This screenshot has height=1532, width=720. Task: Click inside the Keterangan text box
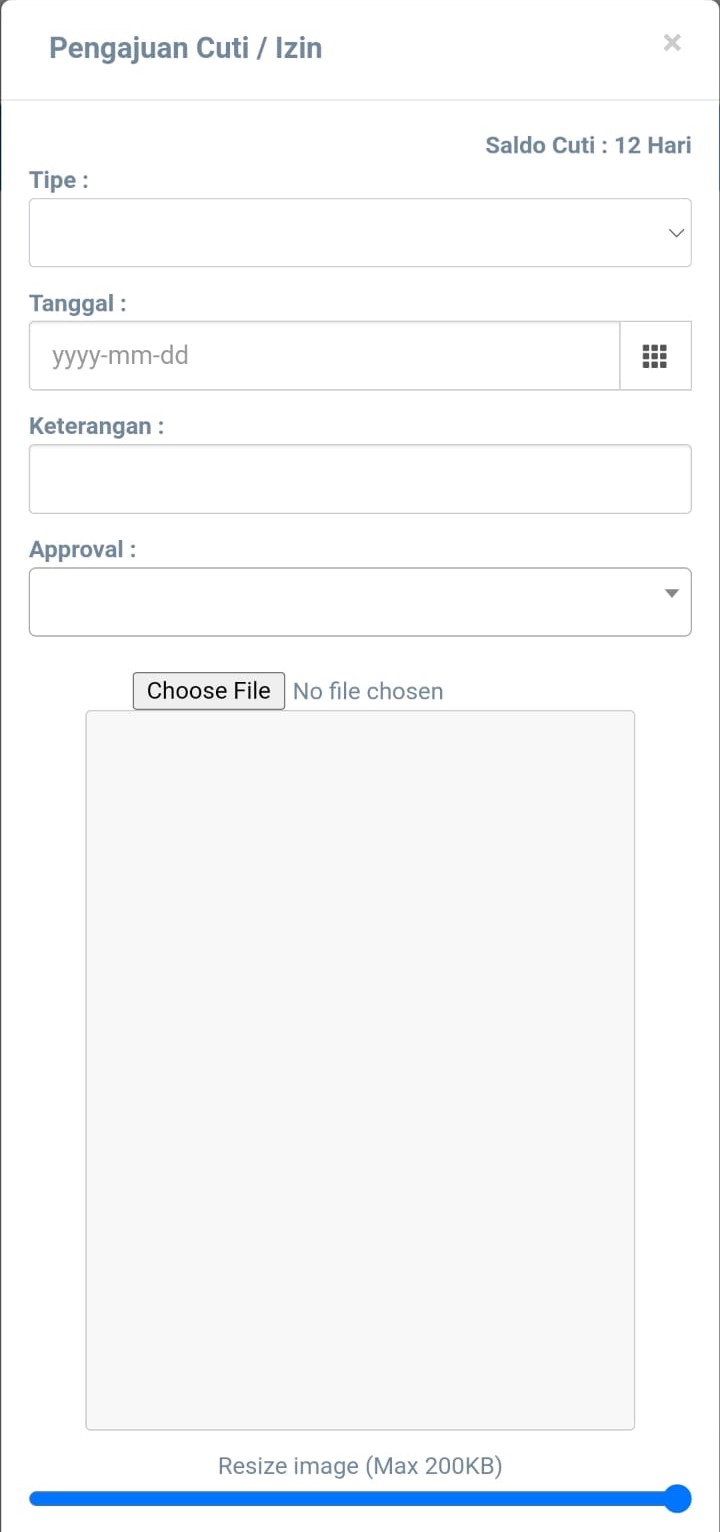360,479
